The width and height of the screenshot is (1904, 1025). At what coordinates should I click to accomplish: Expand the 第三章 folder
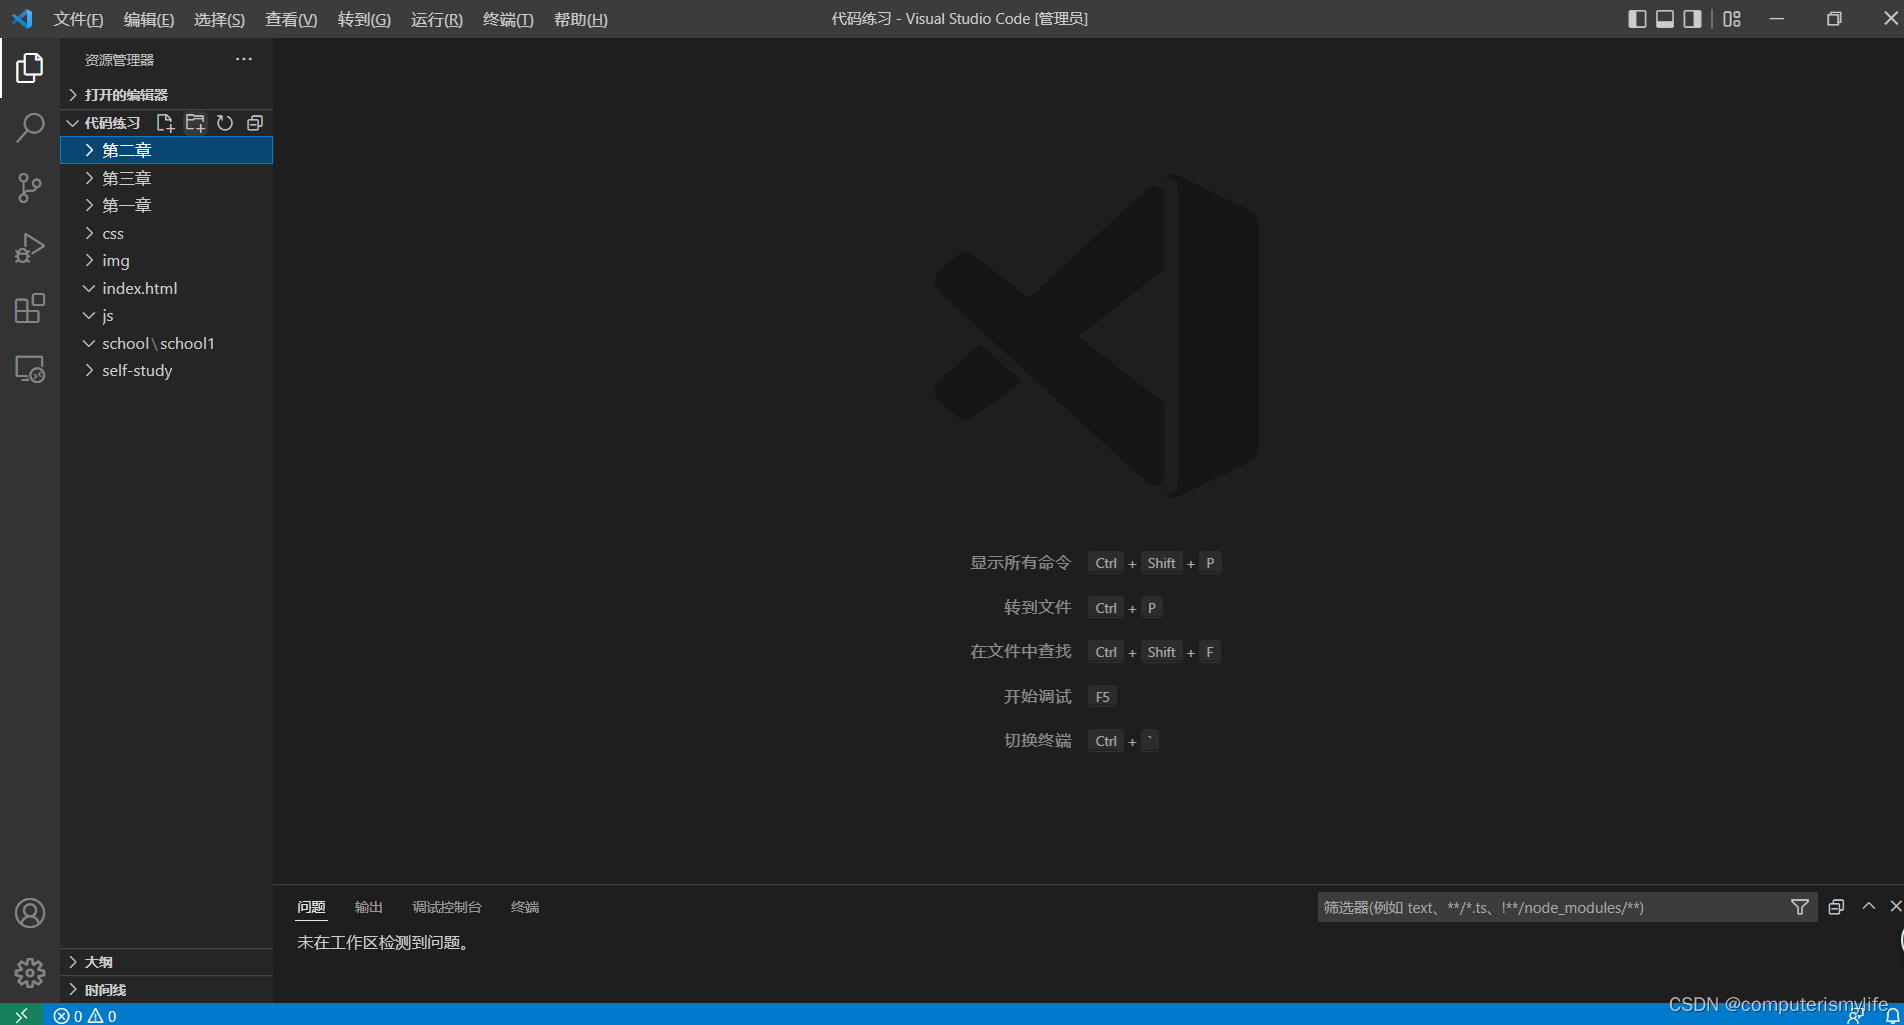(166, 178)
